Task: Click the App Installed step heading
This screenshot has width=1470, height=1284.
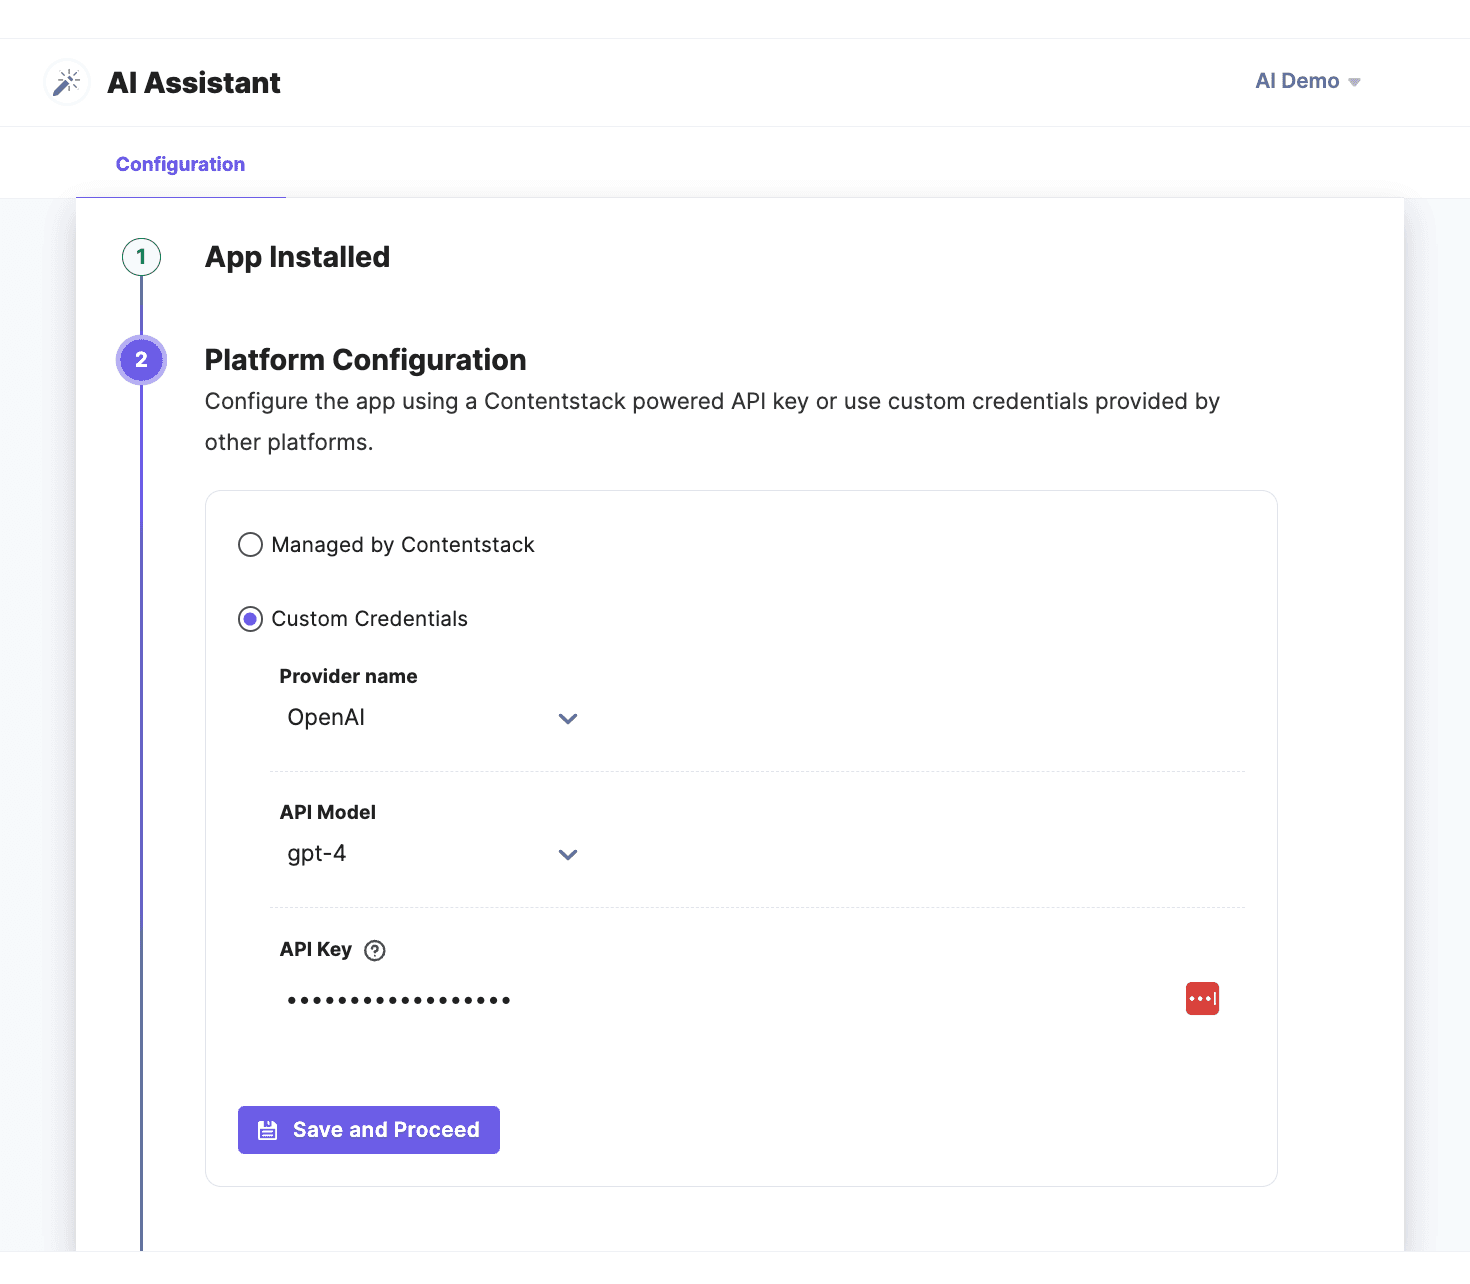Action: (297, 257)
